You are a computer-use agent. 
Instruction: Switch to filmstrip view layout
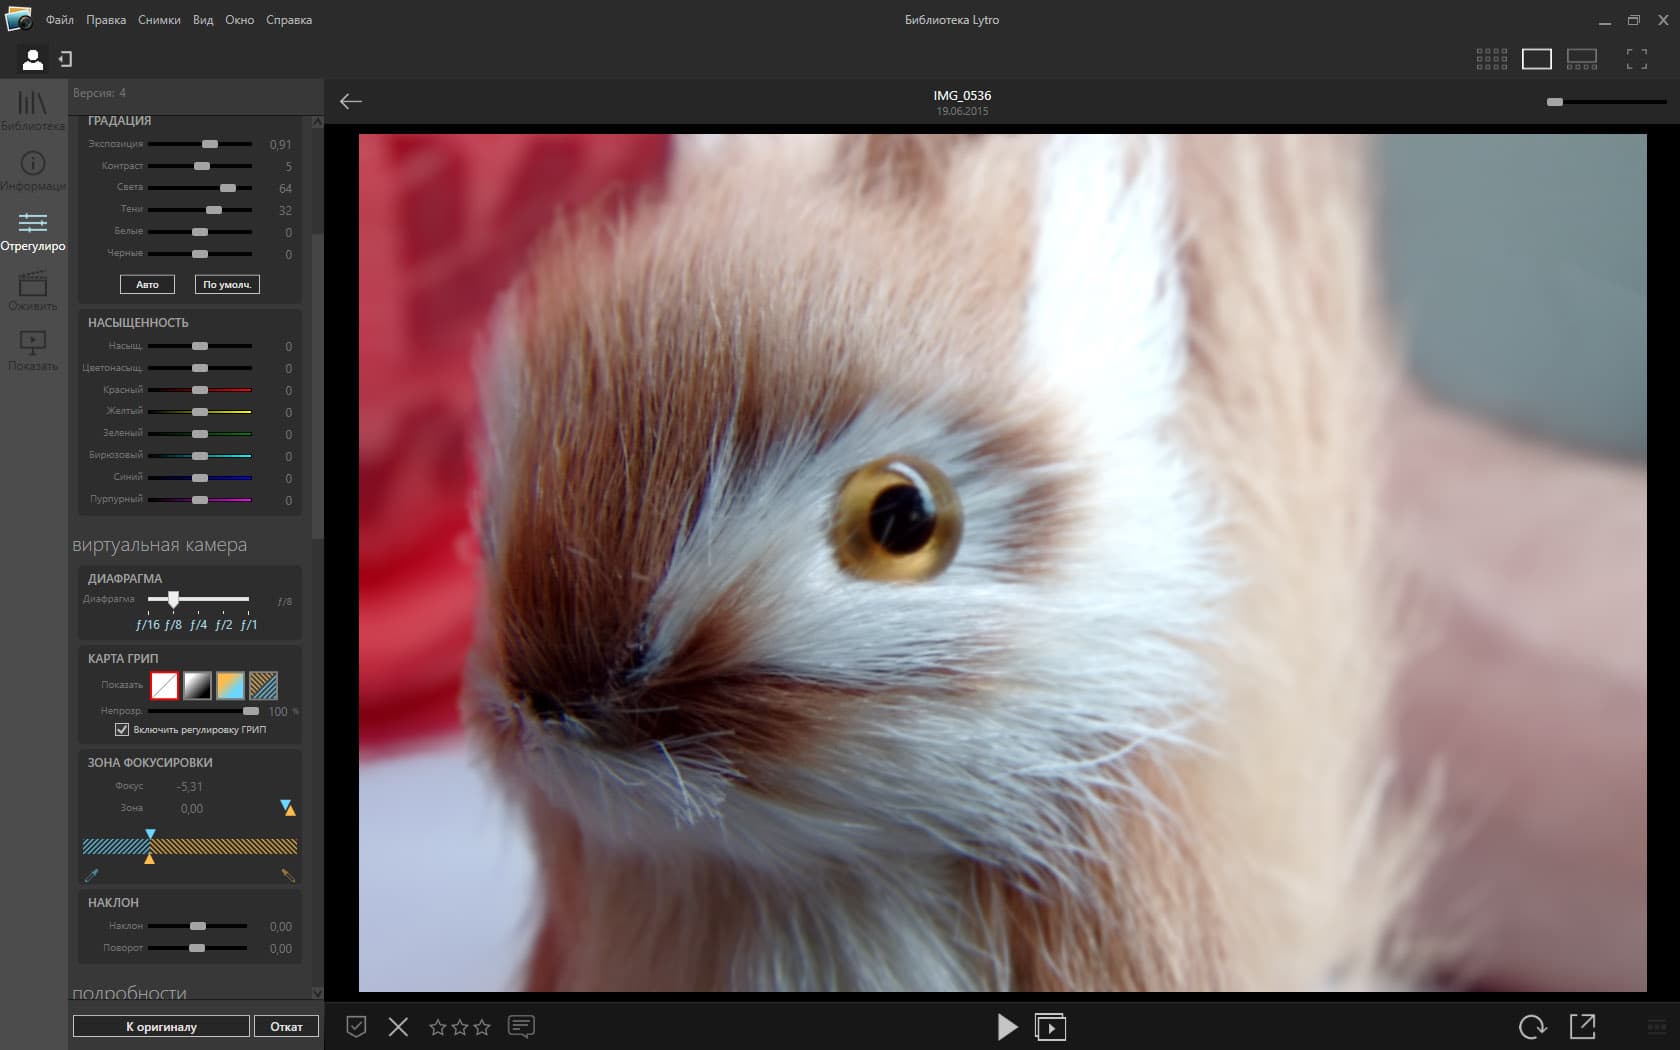(x=1582, y=59)
